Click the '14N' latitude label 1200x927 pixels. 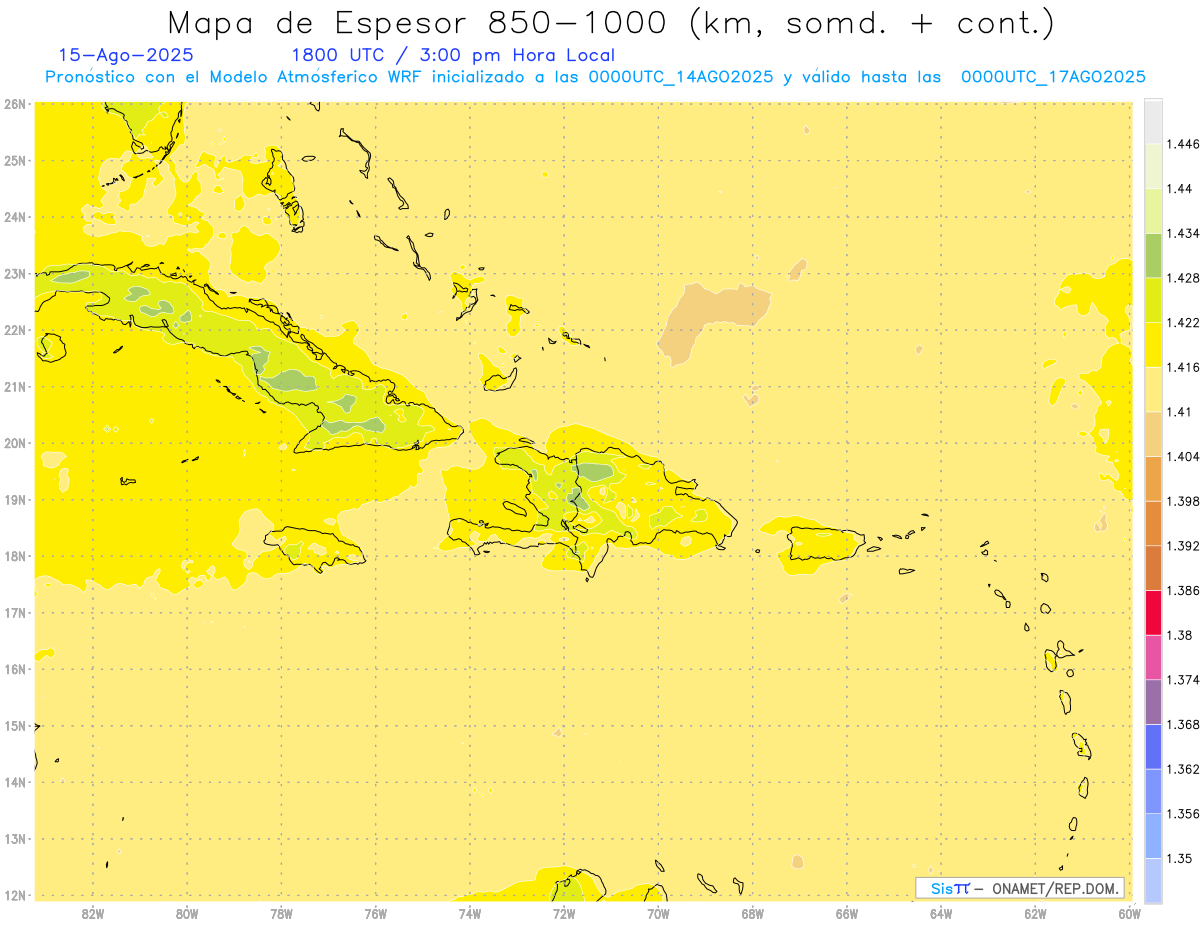15,782
